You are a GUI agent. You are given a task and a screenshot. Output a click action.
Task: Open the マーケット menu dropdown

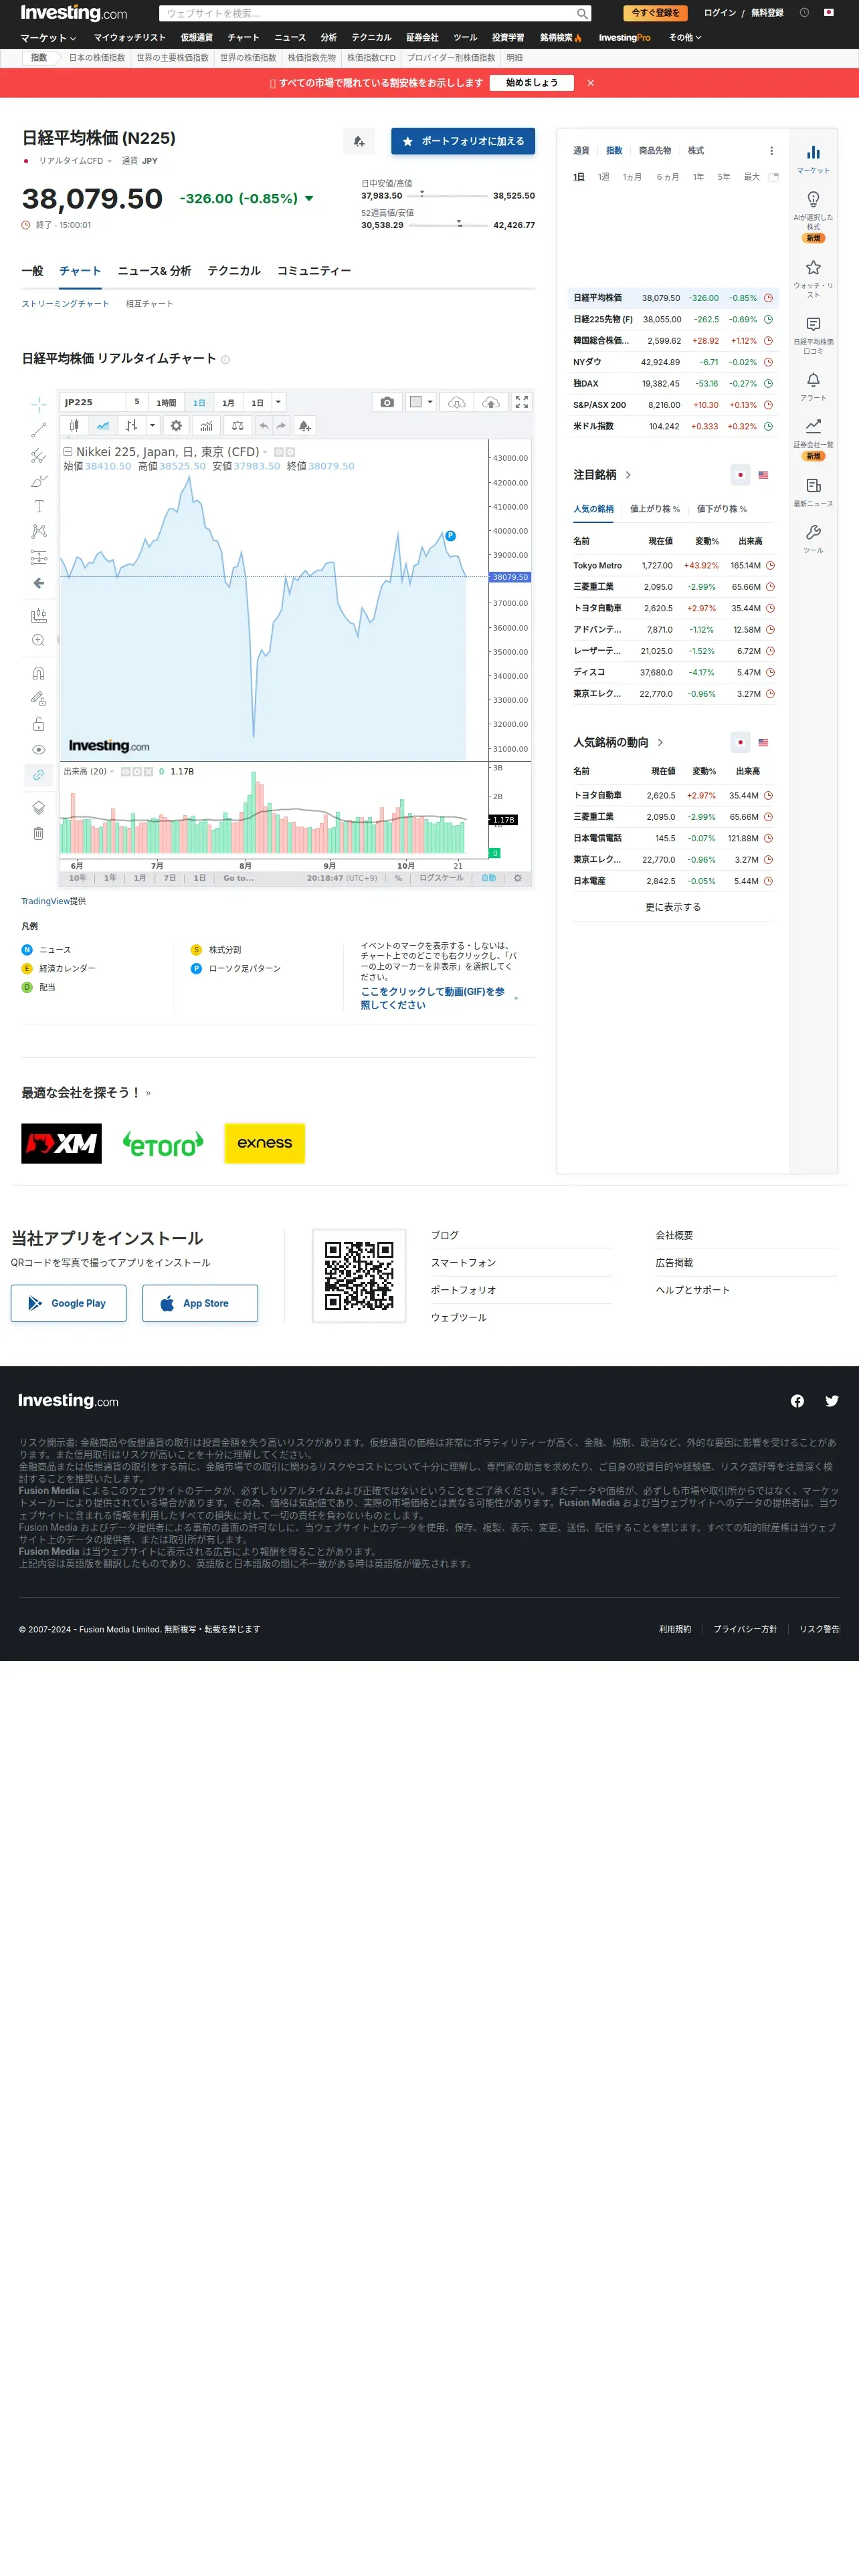(x=48, y=38)
